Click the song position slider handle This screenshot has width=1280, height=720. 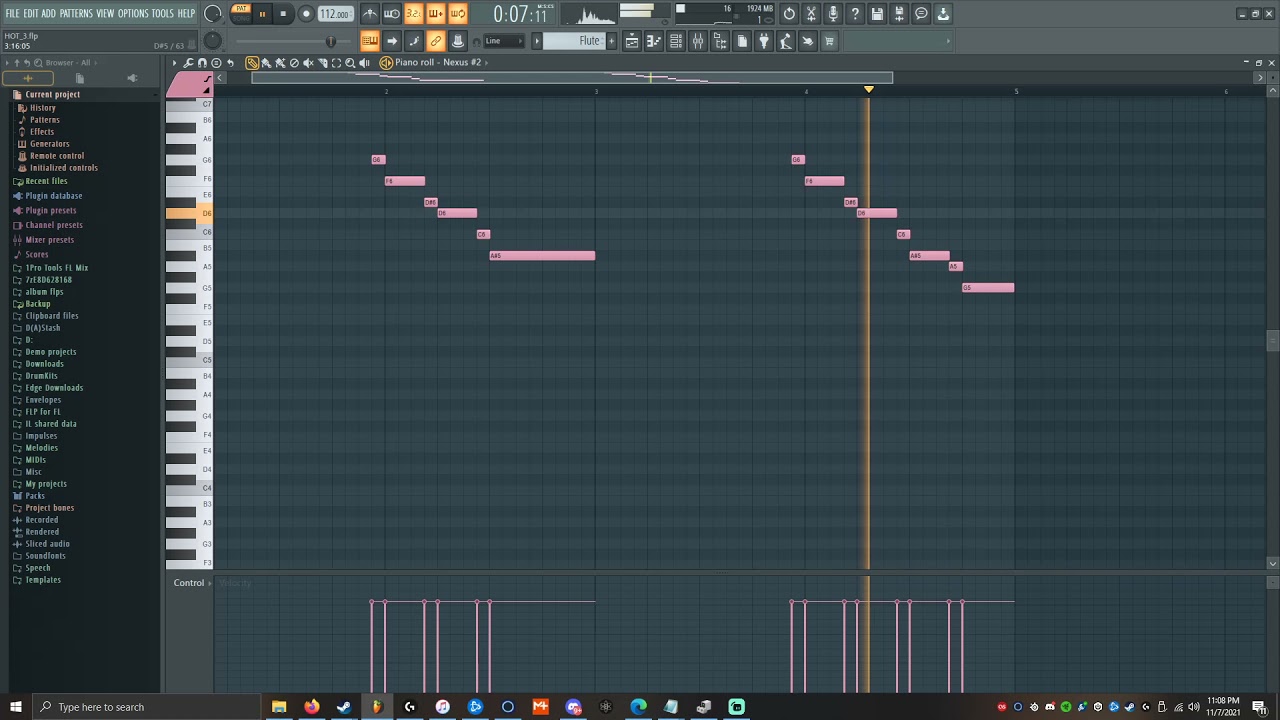[x=330, y=41]
